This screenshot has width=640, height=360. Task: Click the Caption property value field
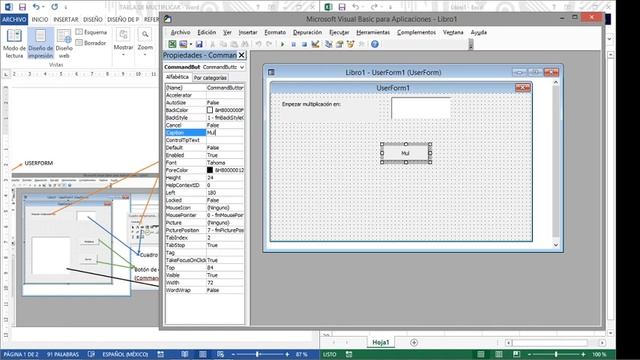(225, 133)
